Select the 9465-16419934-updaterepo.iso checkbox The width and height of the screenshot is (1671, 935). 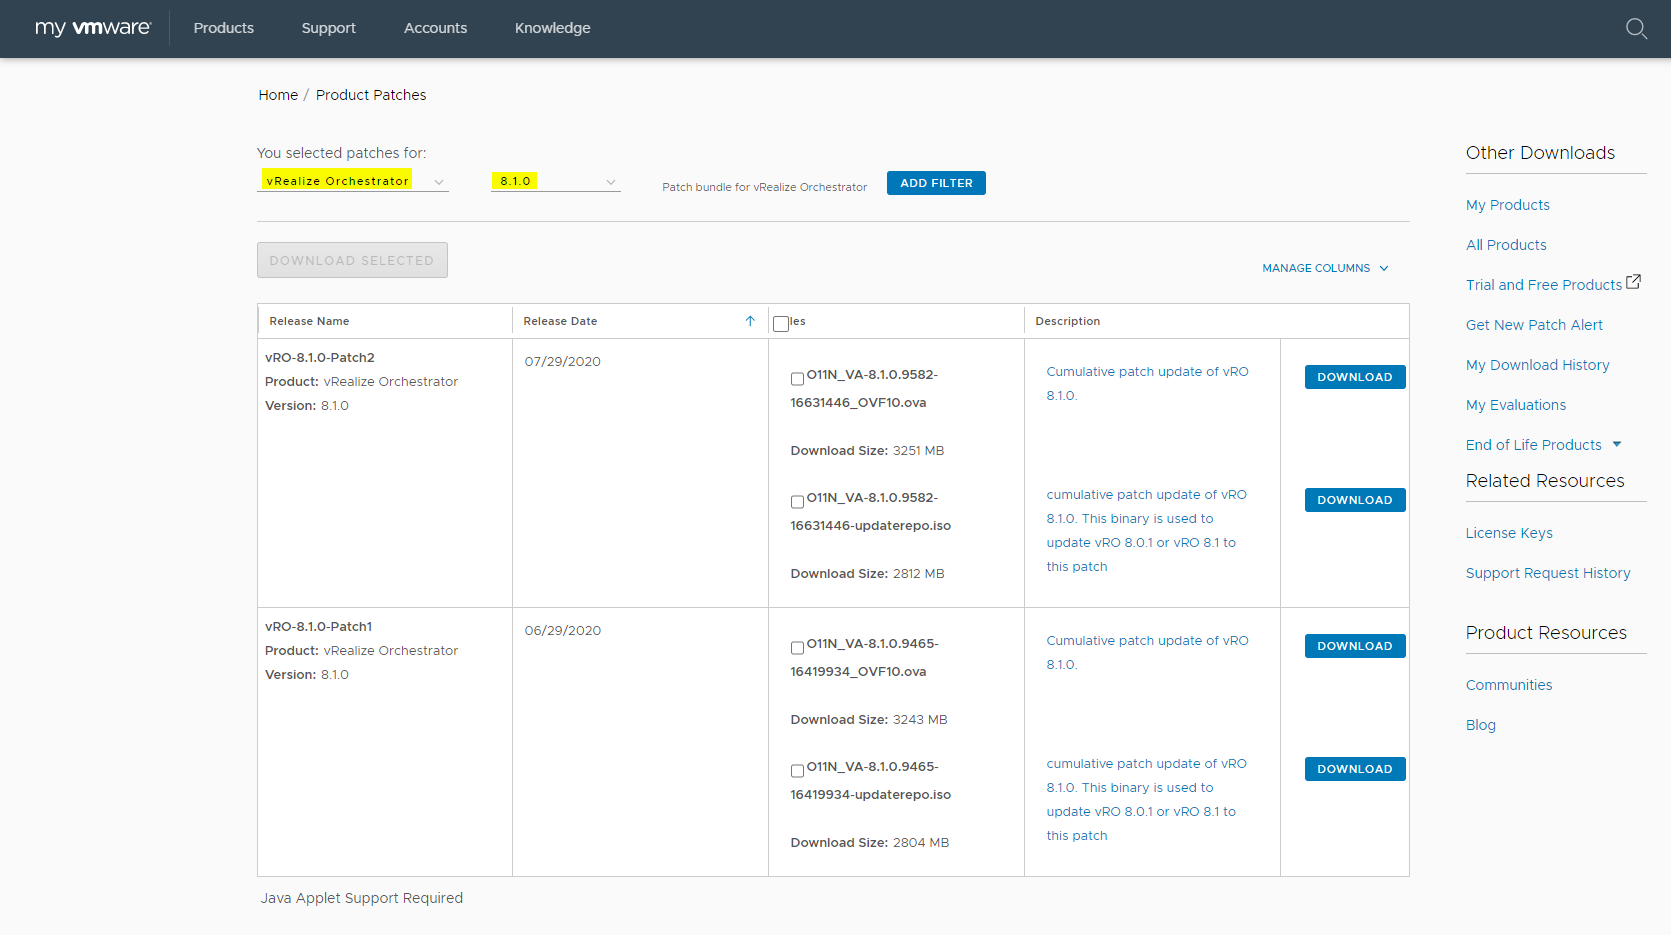pyautogui.click(x=797, y=771)
